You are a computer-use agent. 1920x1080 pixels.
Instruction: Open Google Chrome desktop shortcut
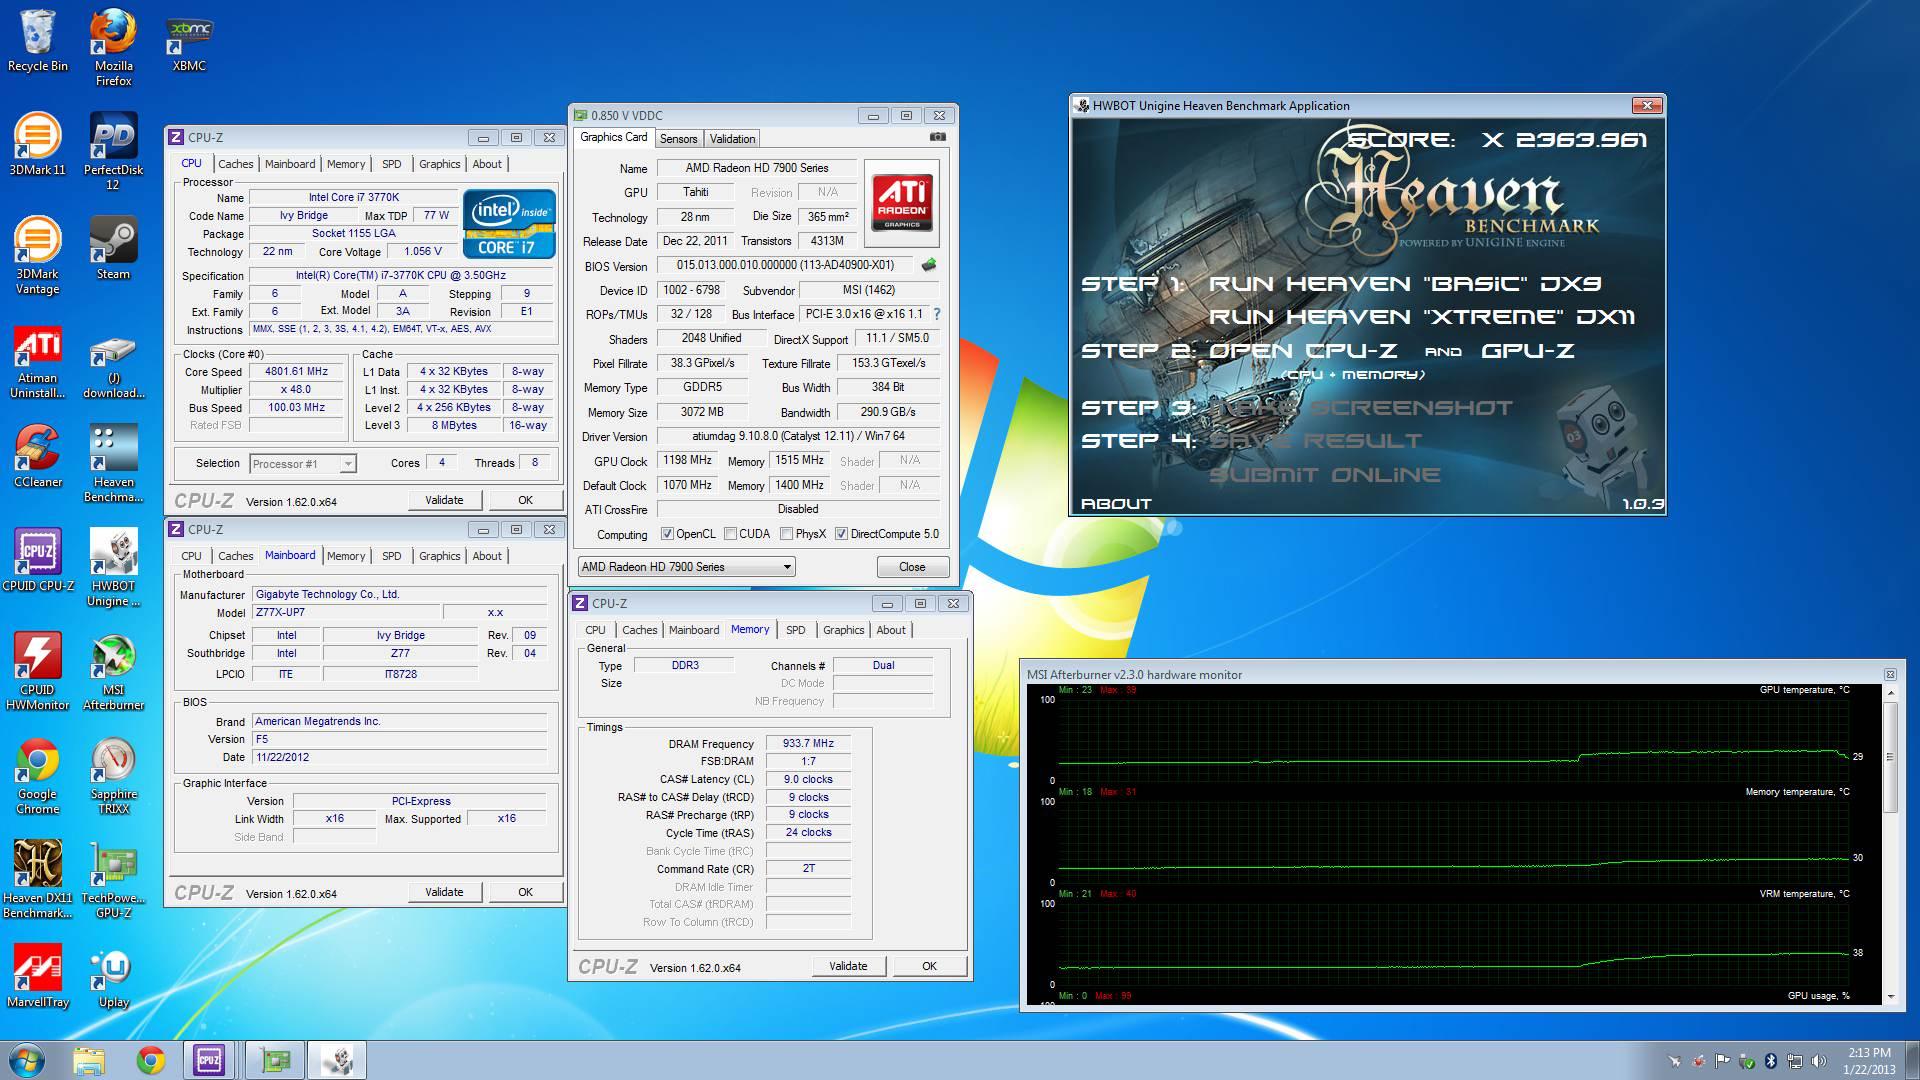point(37,776)
